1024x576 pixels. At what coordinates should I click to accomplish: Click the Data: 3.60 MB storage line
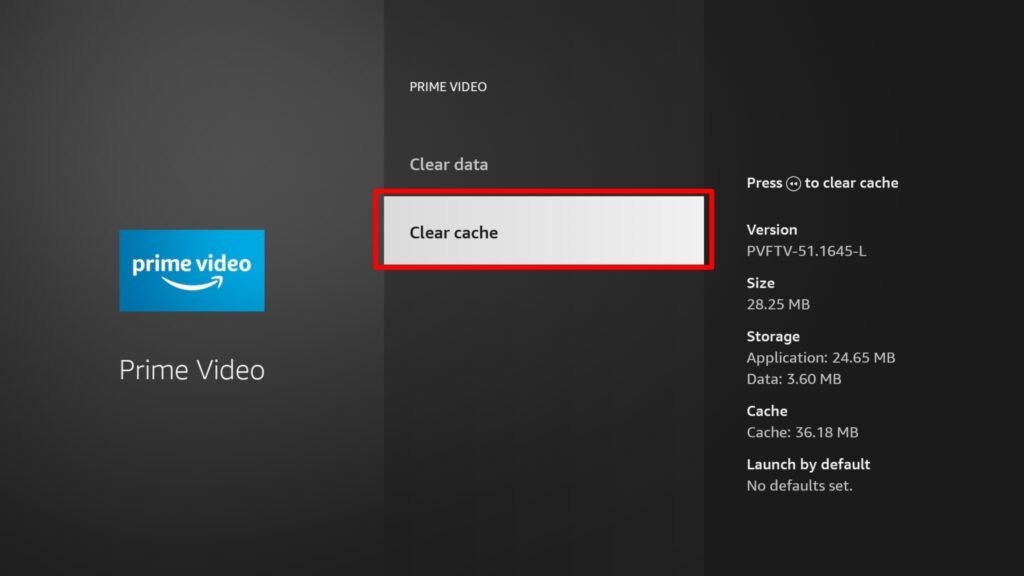(x=794, y=378)
